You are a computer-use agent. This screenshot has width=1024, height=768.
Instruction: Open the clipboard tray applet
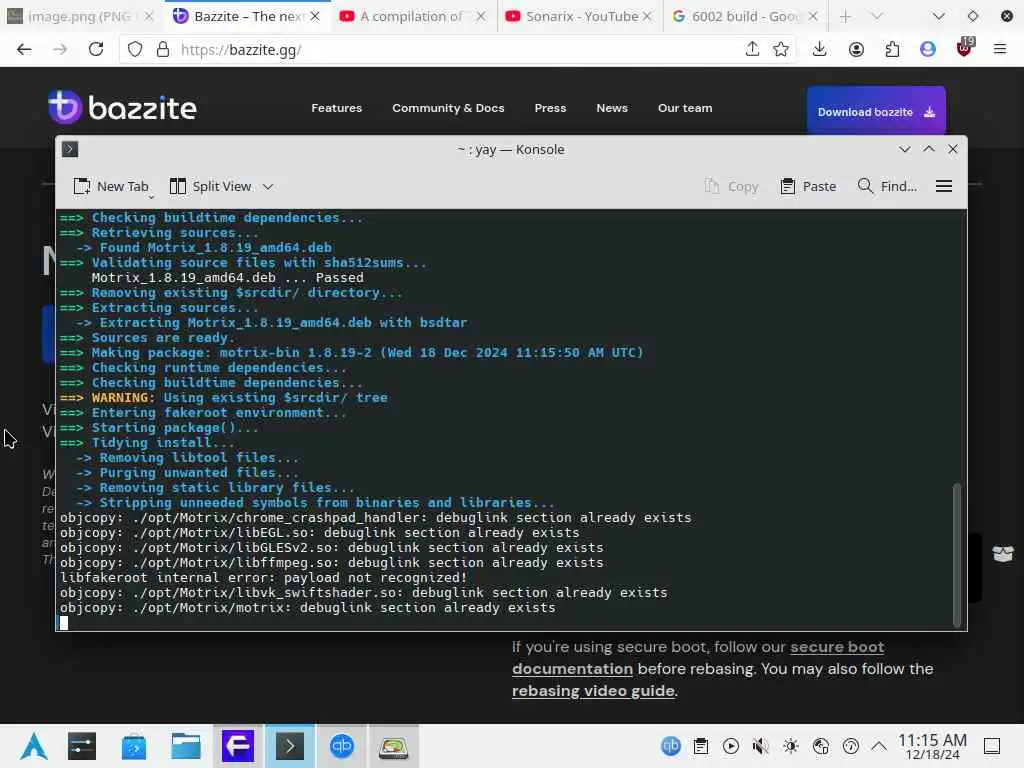701,746
